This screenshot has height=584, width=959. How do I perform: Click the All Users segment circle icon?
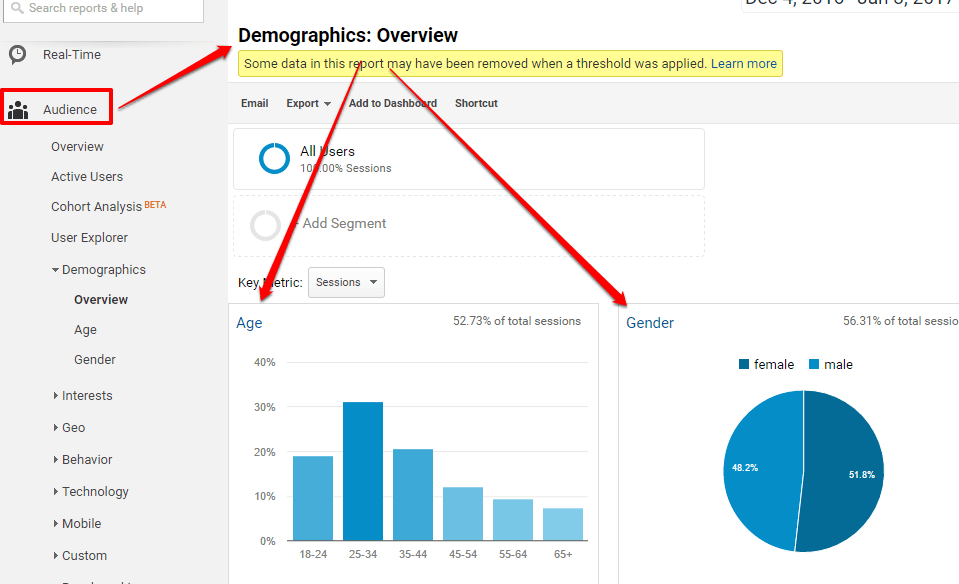274,158
